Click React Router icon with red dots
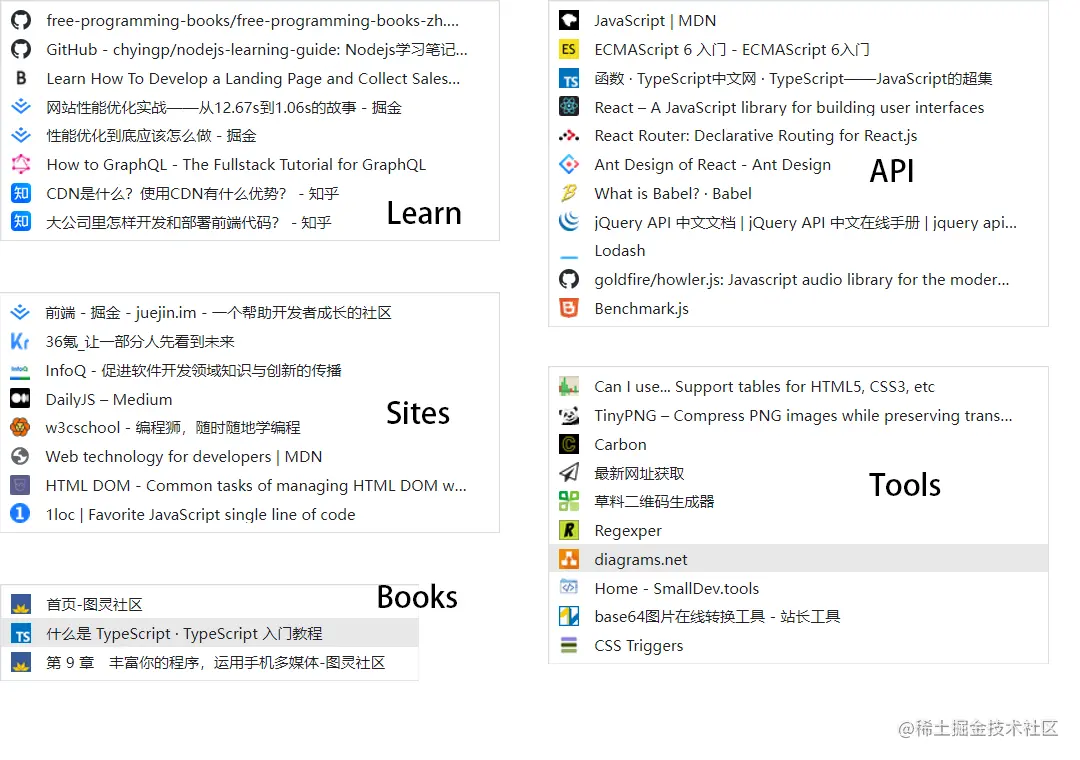This screenshot has width=1080, height=760. [569, 136]
